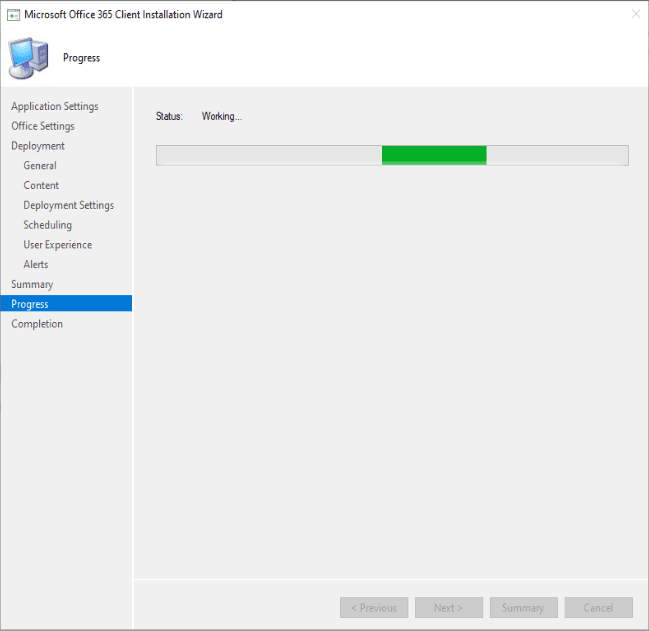Select the Deployment section
649x631 pixels.
[x=38, y=146]
